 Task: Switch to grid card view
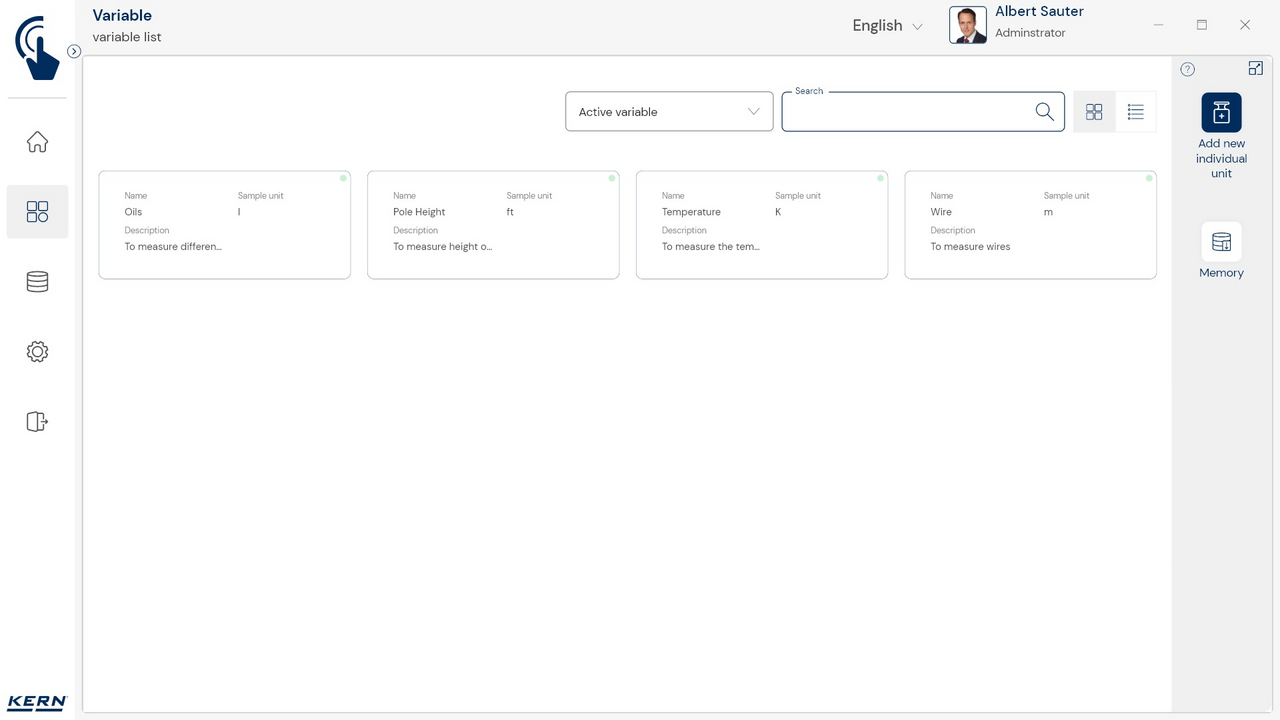click(x=1094, y=112)
